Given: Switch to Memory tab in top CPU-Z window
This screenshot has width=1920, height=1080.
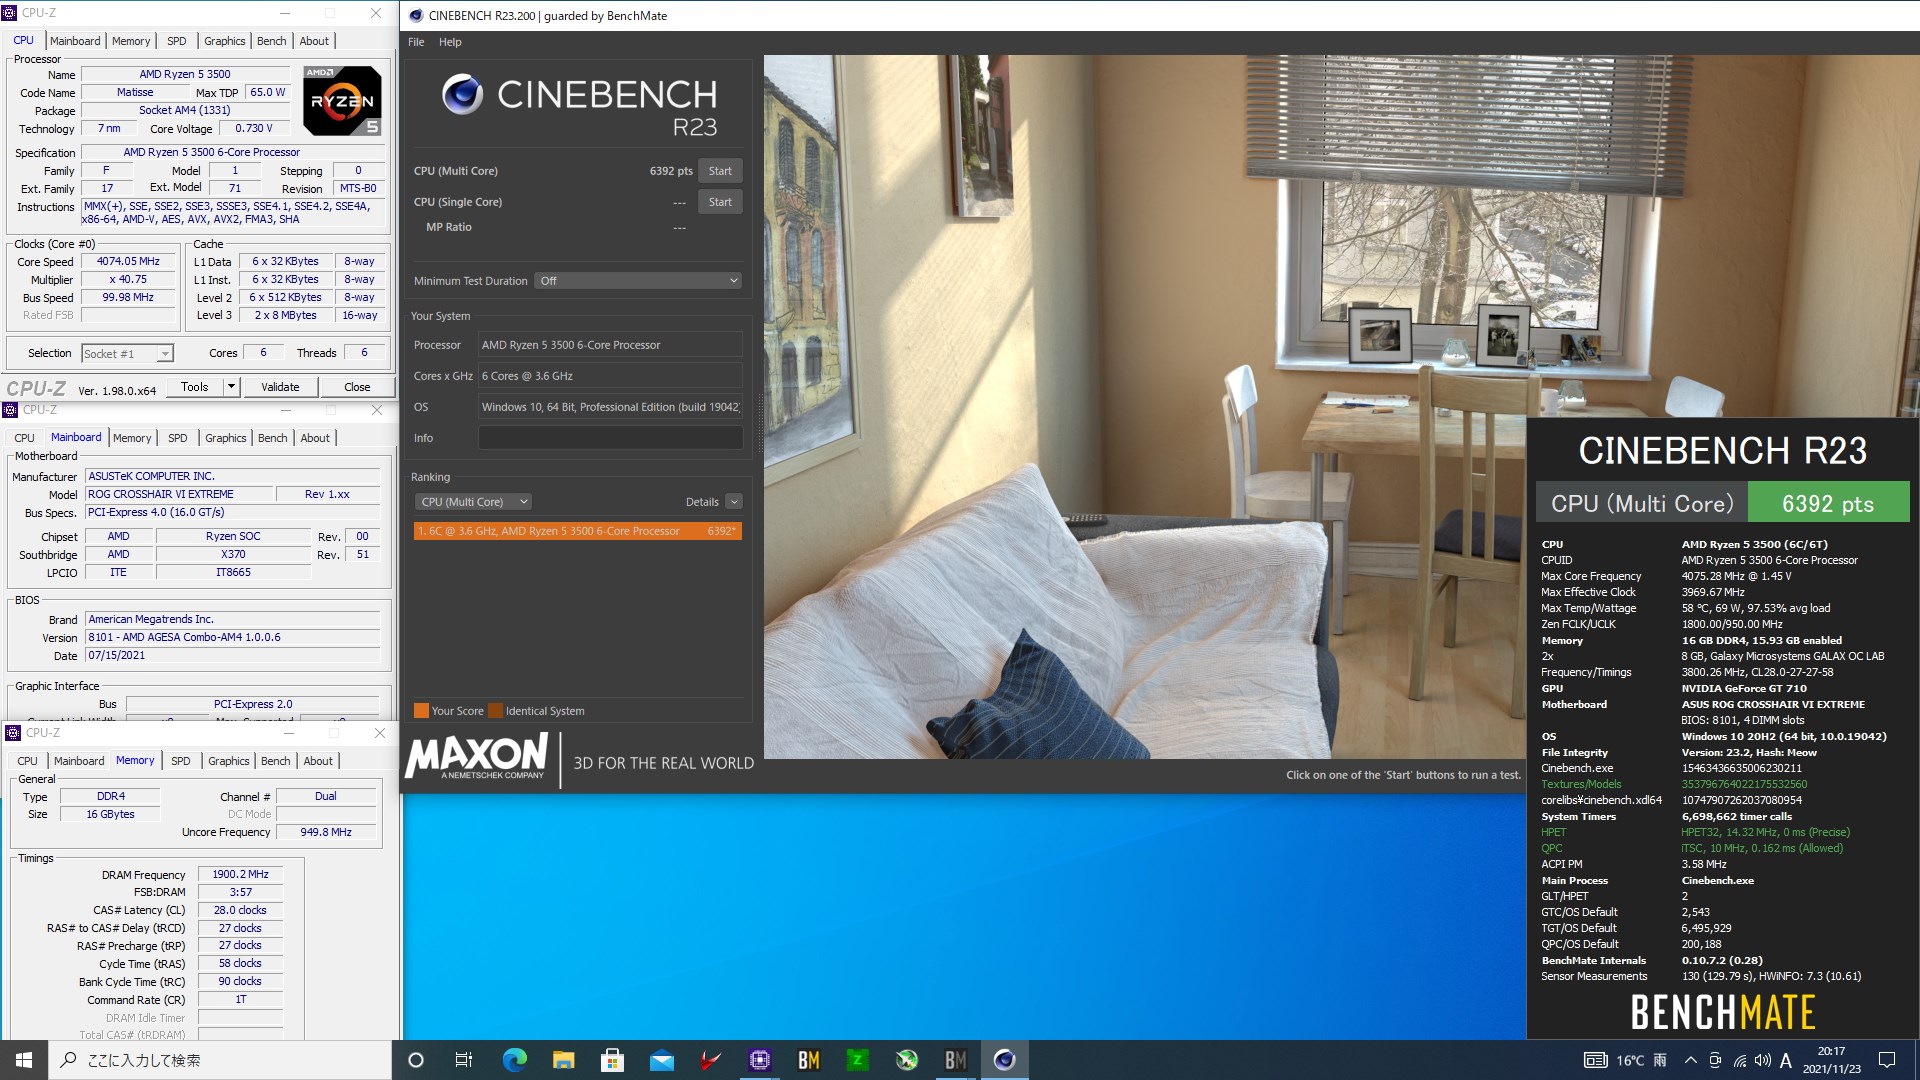Looking at the screenshot, I should 131,41.
